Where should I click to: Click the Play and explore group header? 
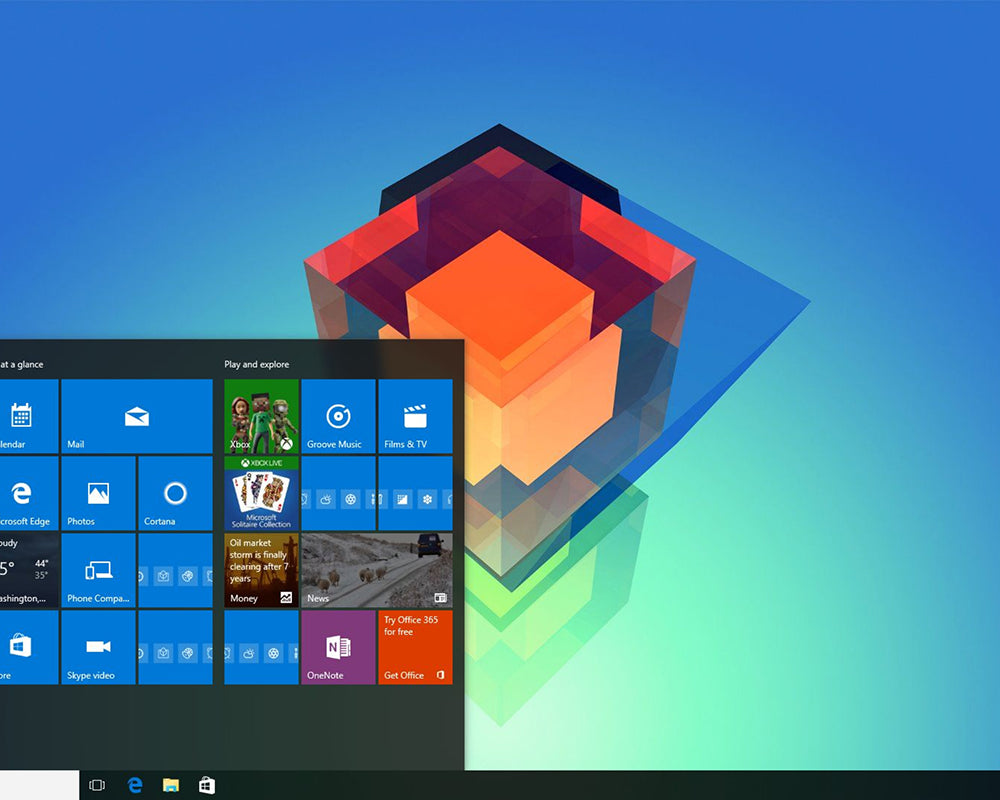tap(256, 365)
